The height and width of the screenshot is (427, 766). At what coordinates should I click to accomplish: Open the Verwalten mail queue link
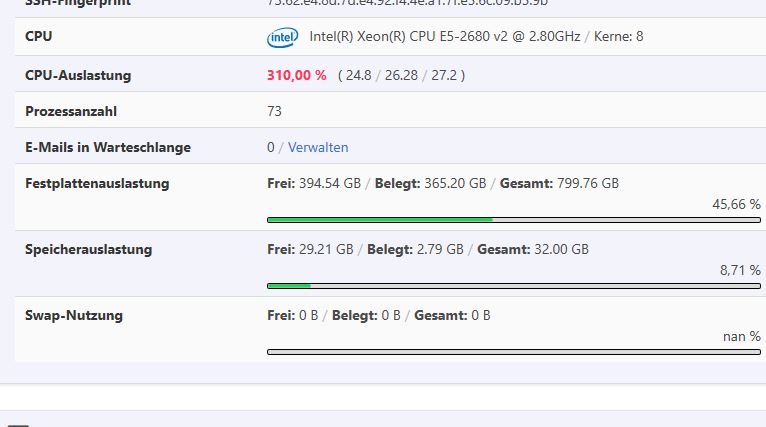coord(318,147)
